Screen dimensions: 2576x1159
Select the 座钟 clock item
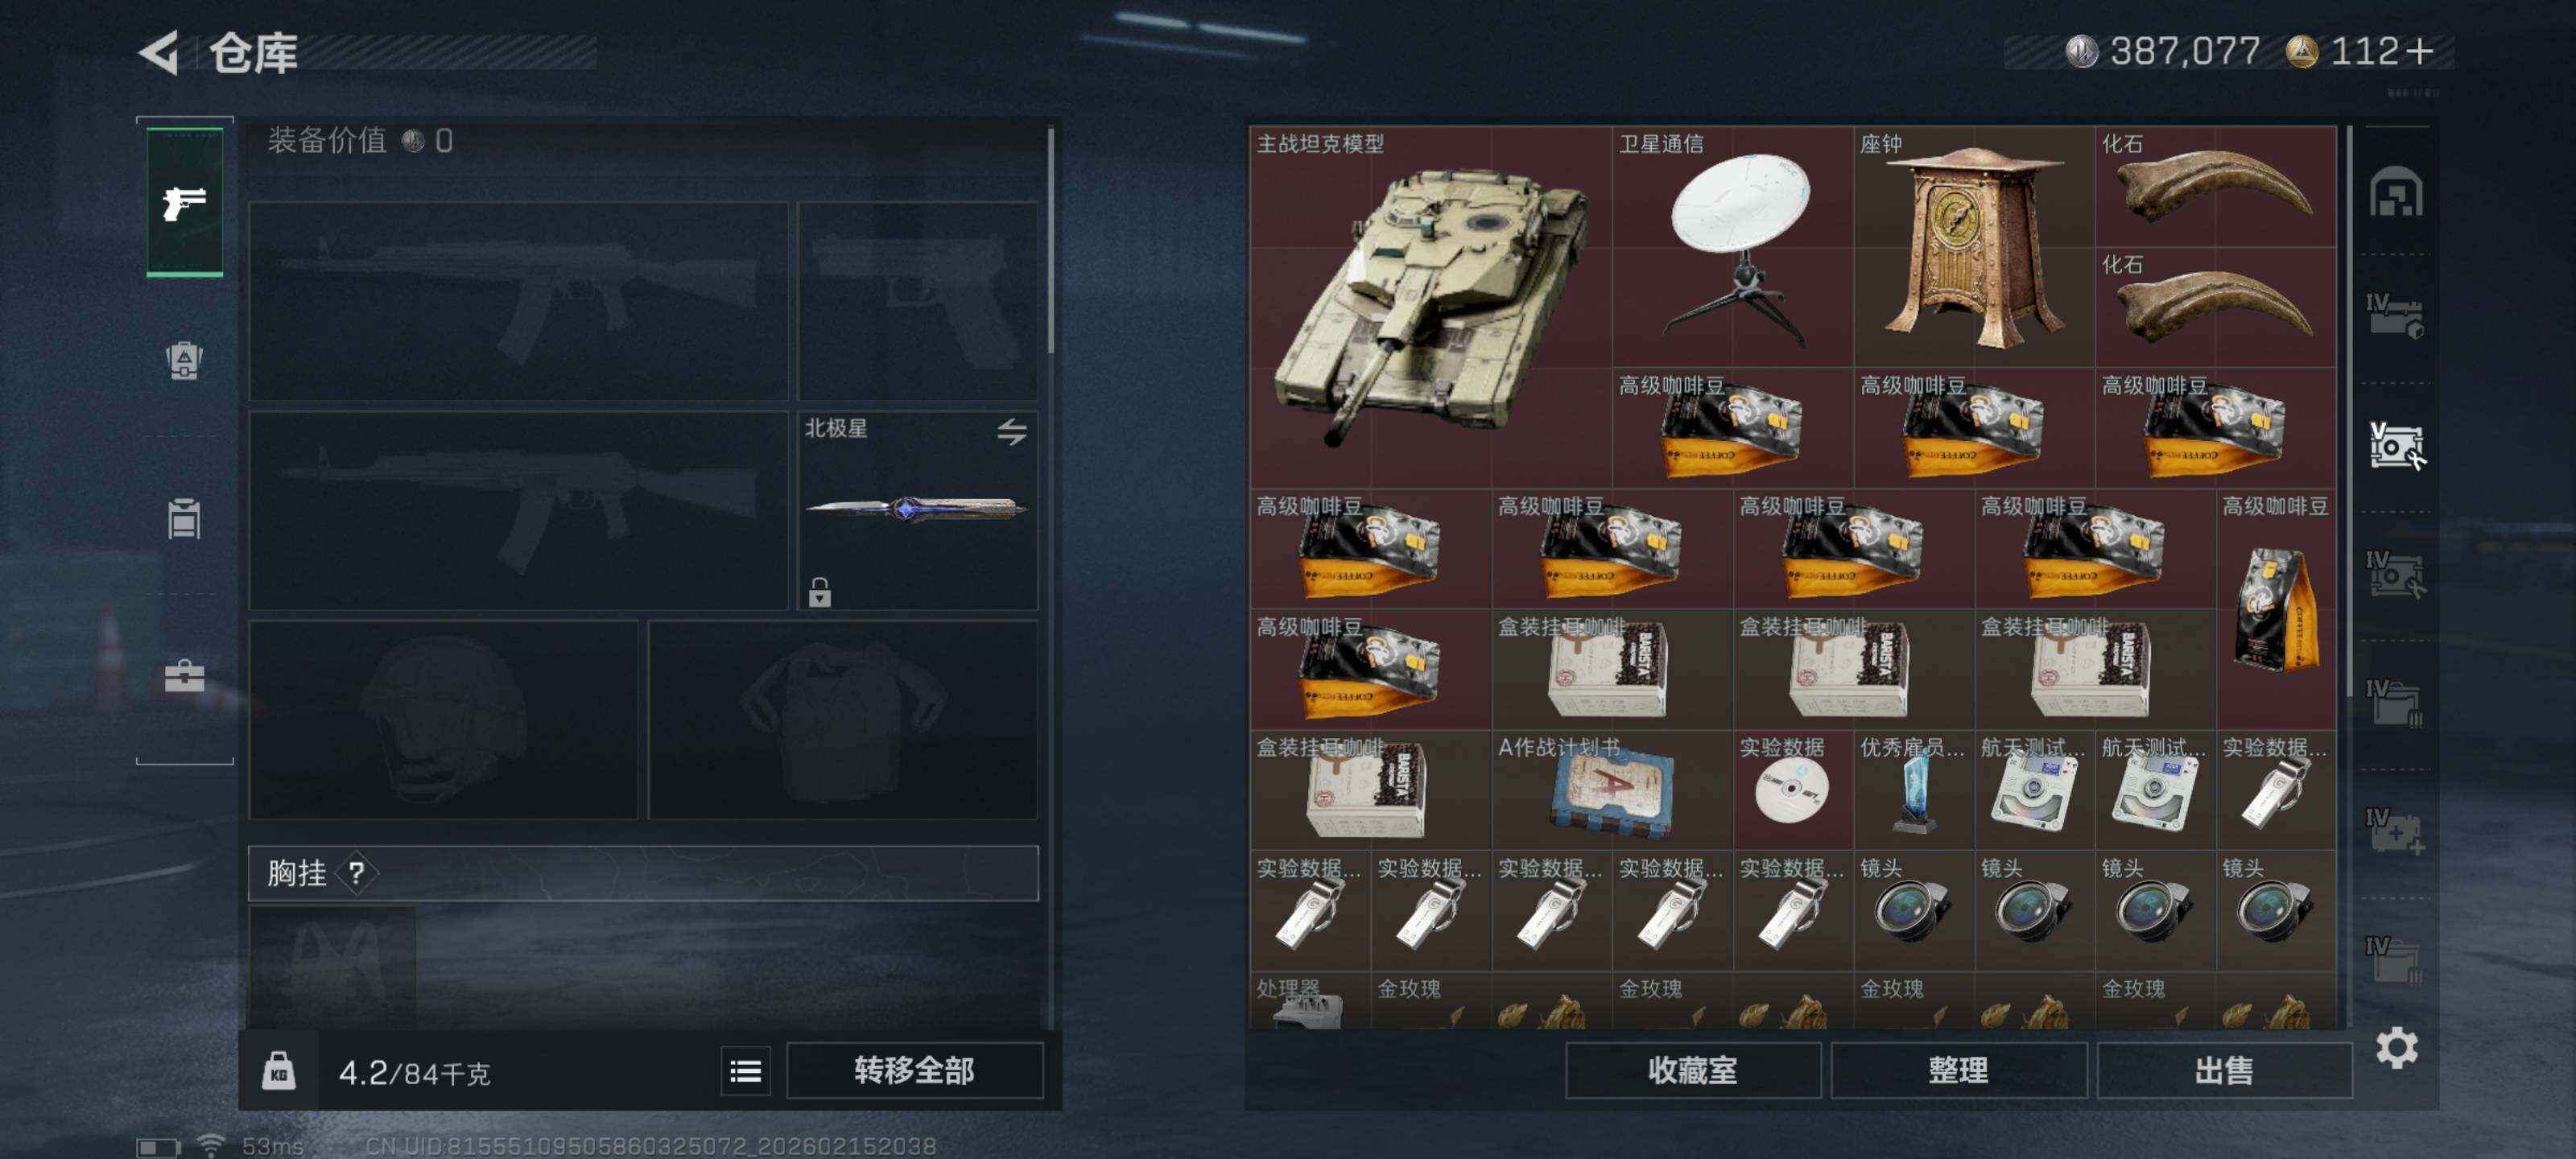point(1973,247)
